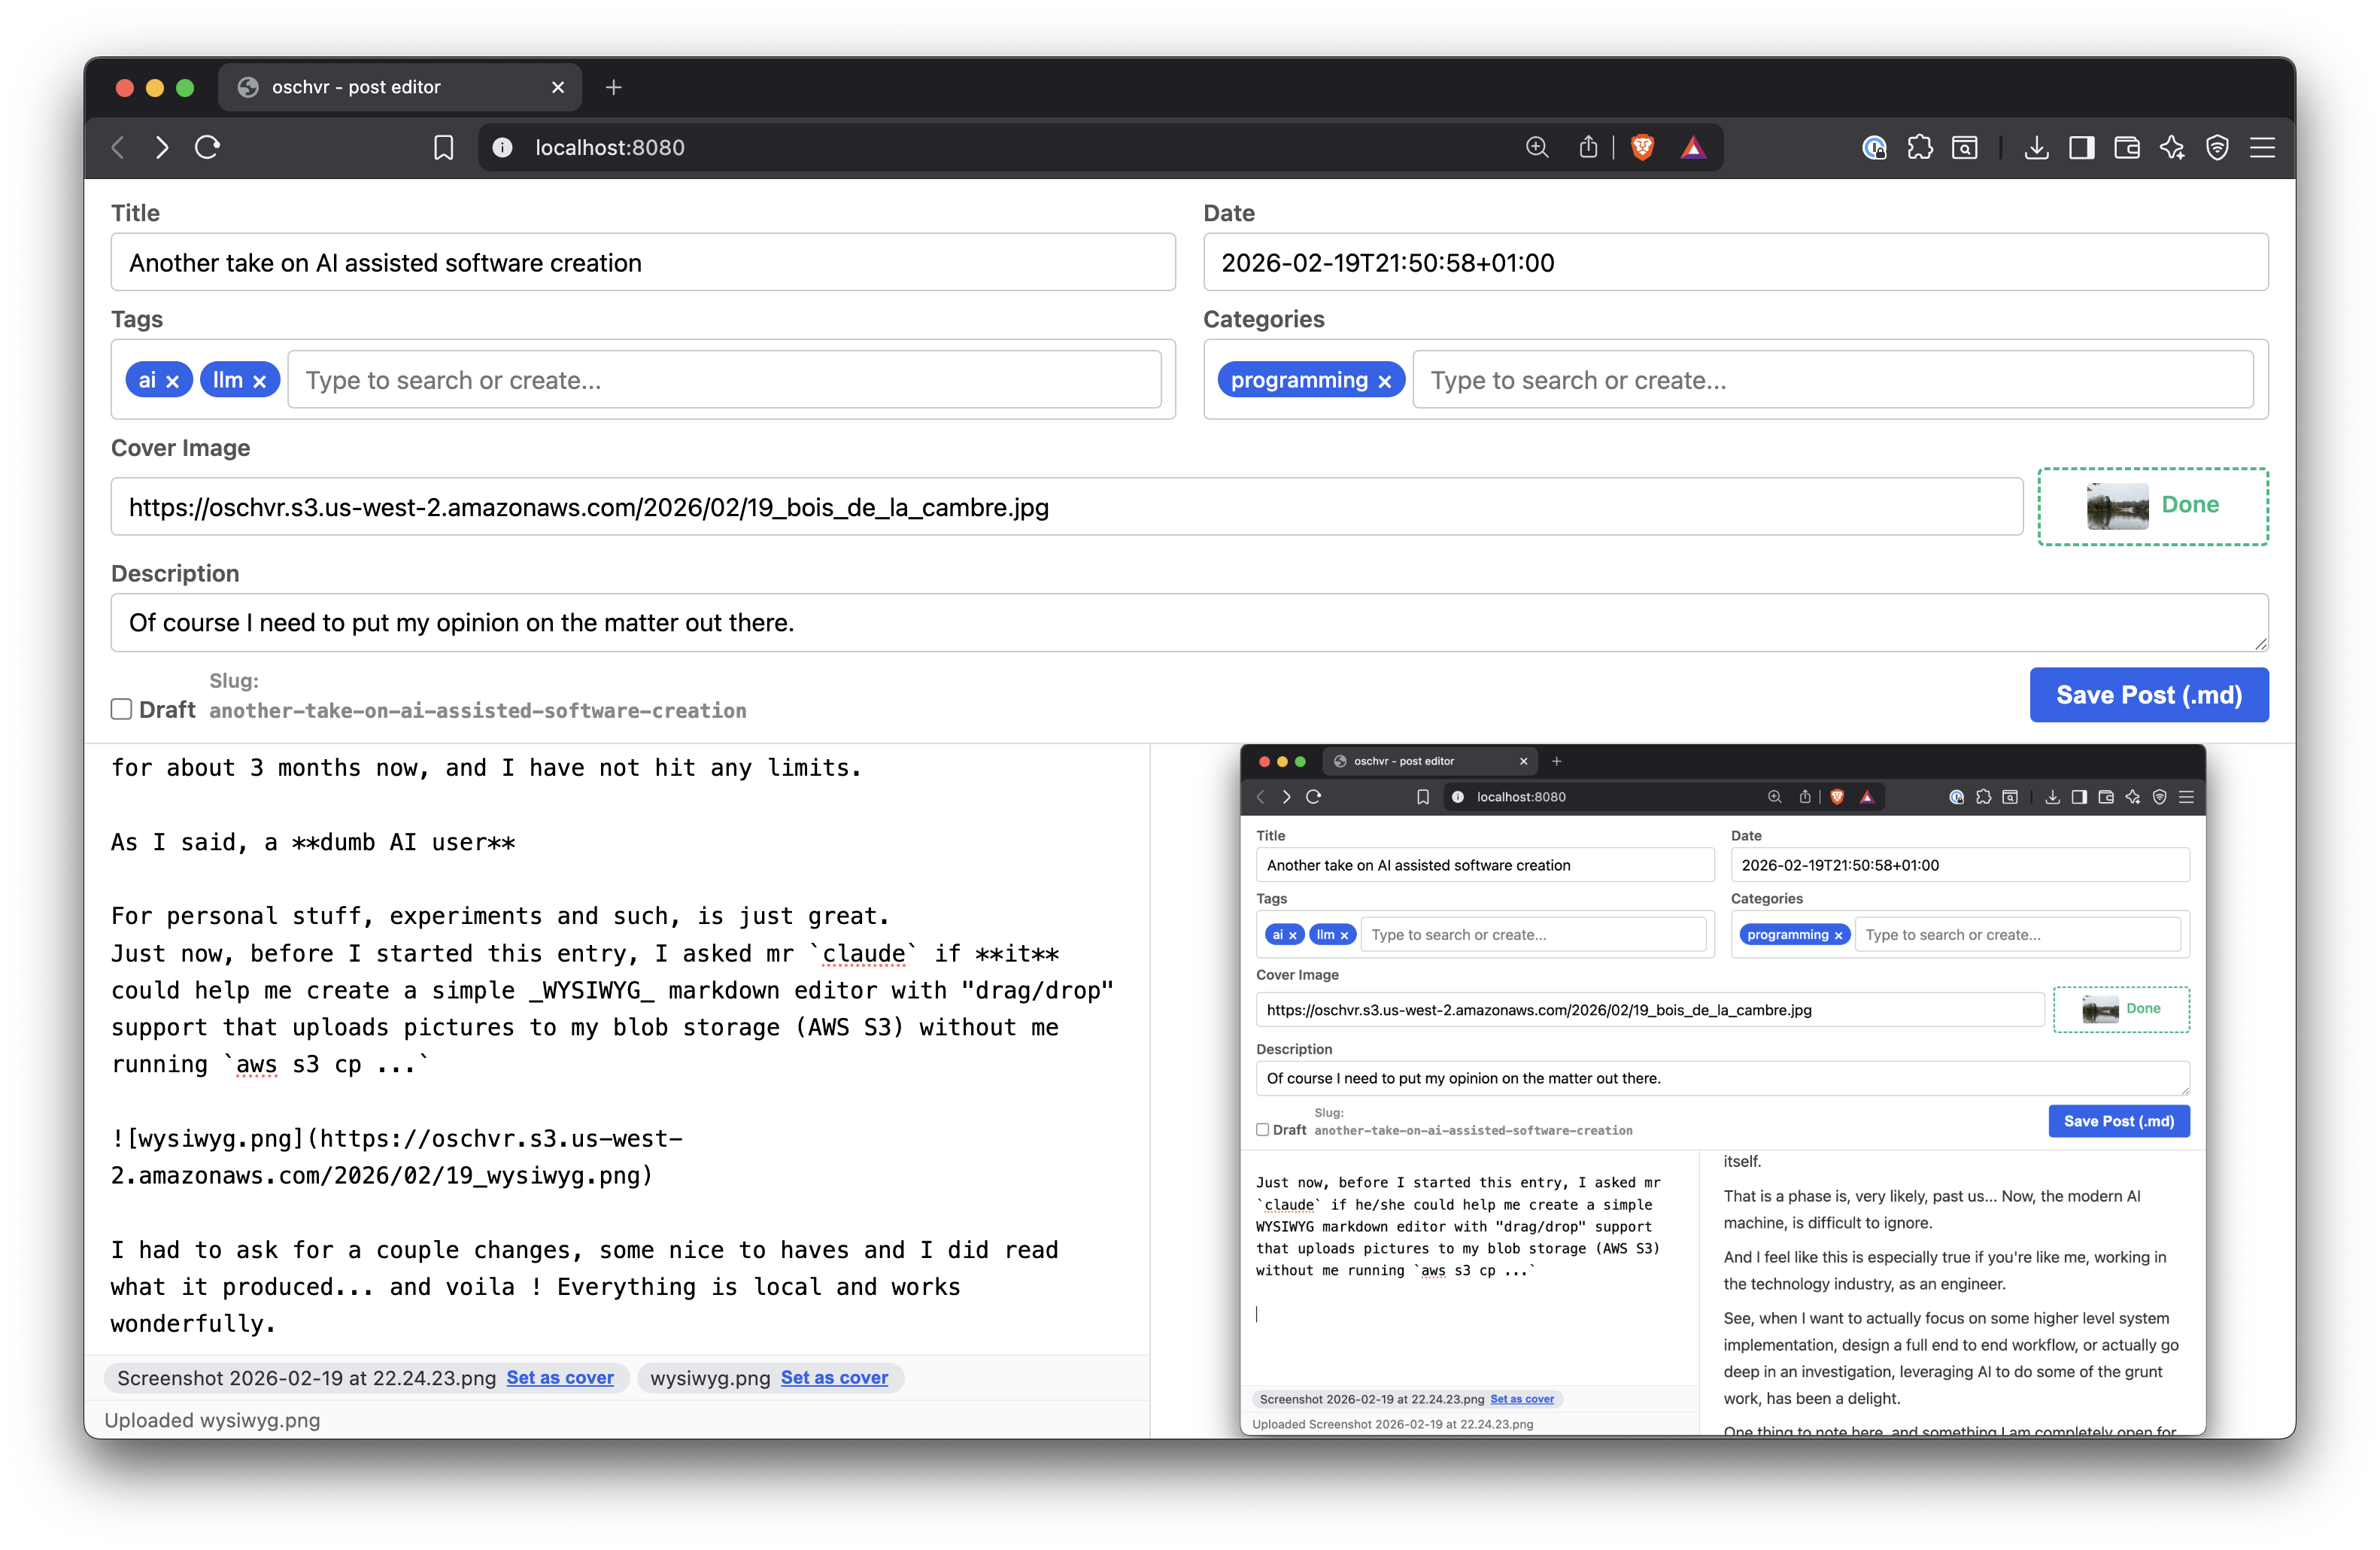Open the extensions puzzle icon
Image resolution: width=2380 pixels, height=1550 pixels.
point(1919,148)
